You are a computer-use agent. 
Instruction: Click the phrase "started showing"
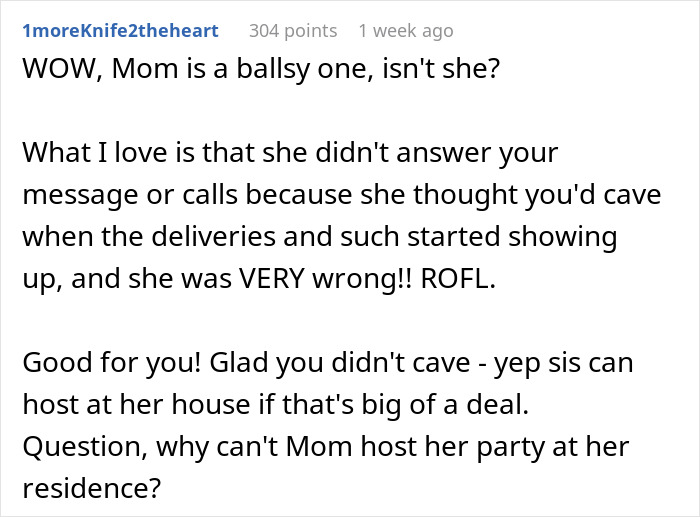tap(538, 238)
